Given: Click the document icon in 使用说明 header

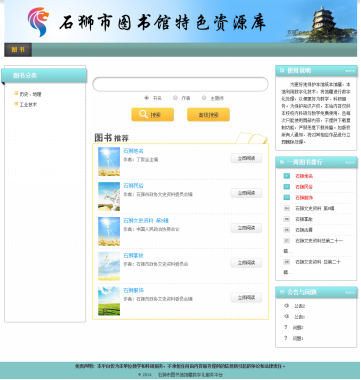Looking at the screenshot, I should 282,70.
